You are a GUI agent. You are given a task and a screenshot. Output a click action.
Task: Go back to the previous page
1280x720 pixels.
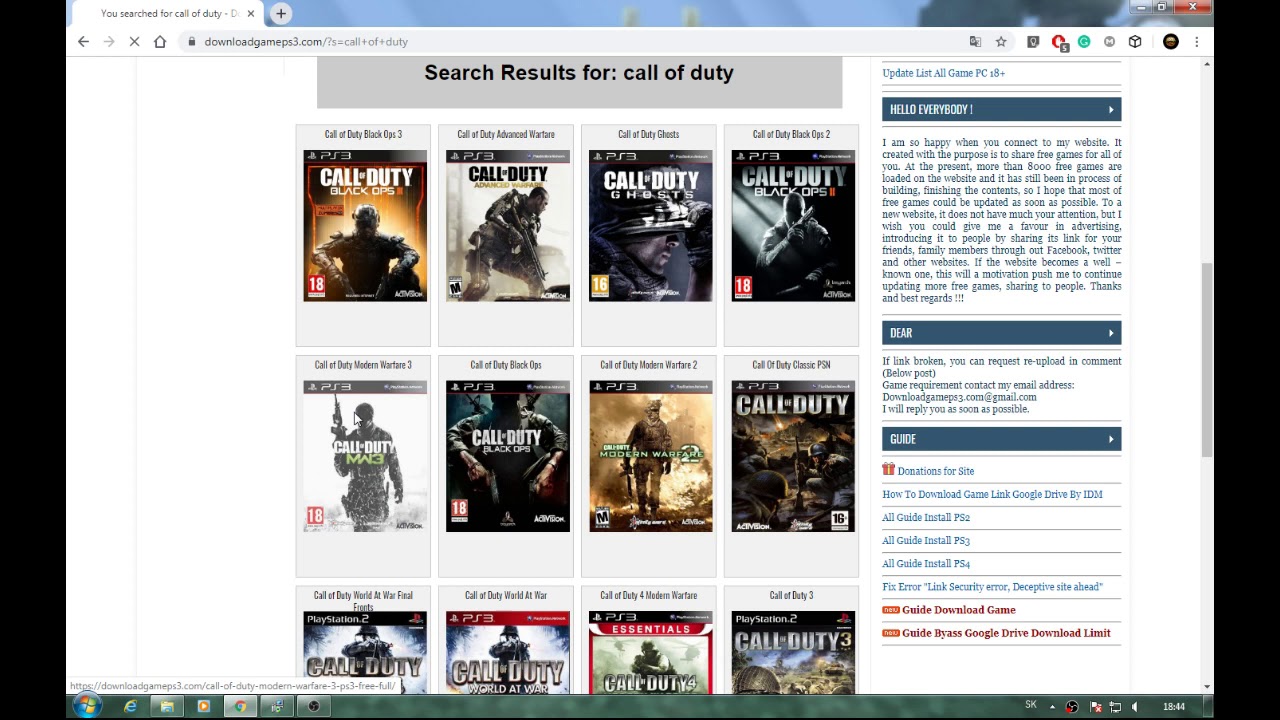tap(84, 42)
